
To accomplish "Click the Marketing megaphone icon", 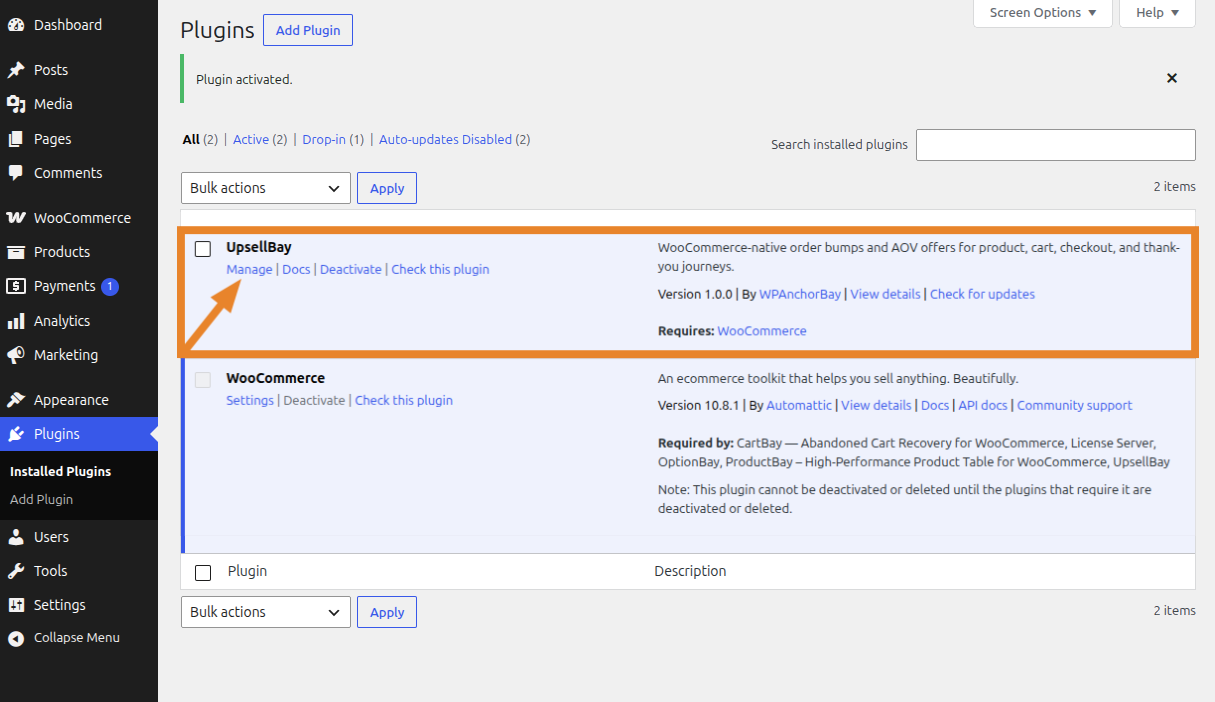I will pyautogui.click(x=16, y=355).
